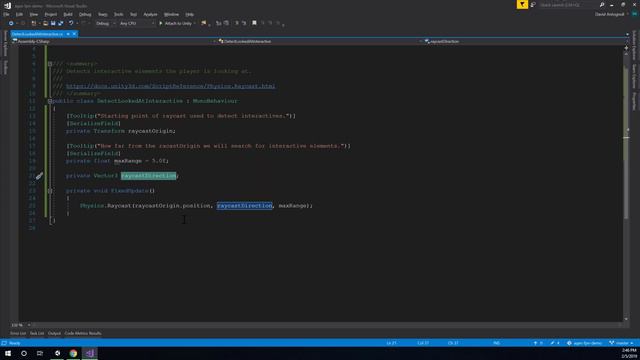Click the New Project toolbar icon
The image size is (640, 360).
pos(34,23)
